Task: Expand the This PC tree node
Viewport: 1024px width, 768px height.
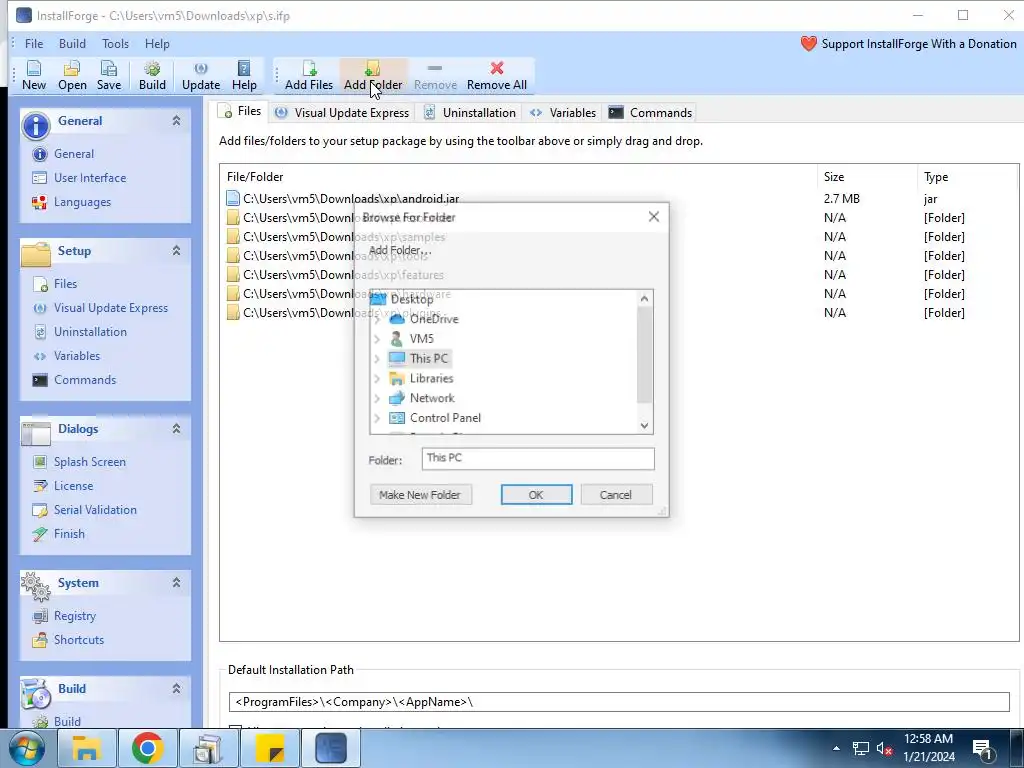Action: (x=377, y=359)
